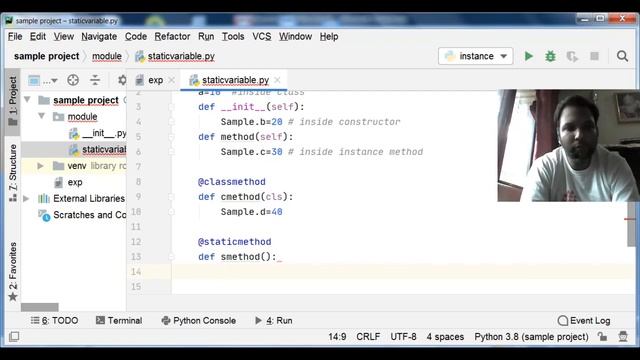The width and height of the screenshot is (640, 360).
Task: Open the View menu
Action: pos(64,36)
